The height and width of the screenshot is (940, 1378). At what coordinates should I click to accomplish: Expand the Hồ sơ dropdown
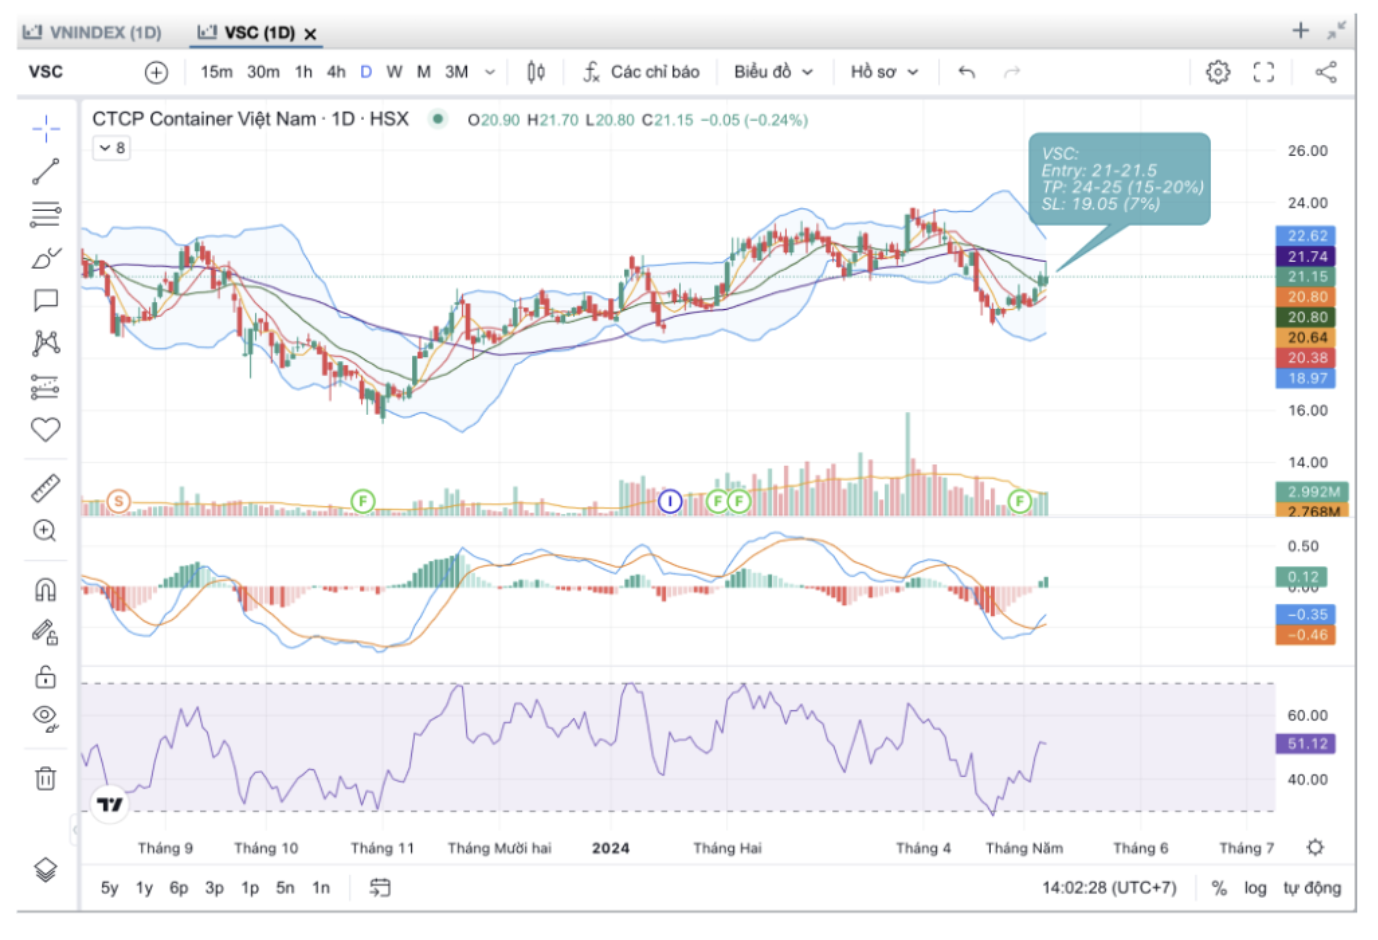[x=884, y=72]
